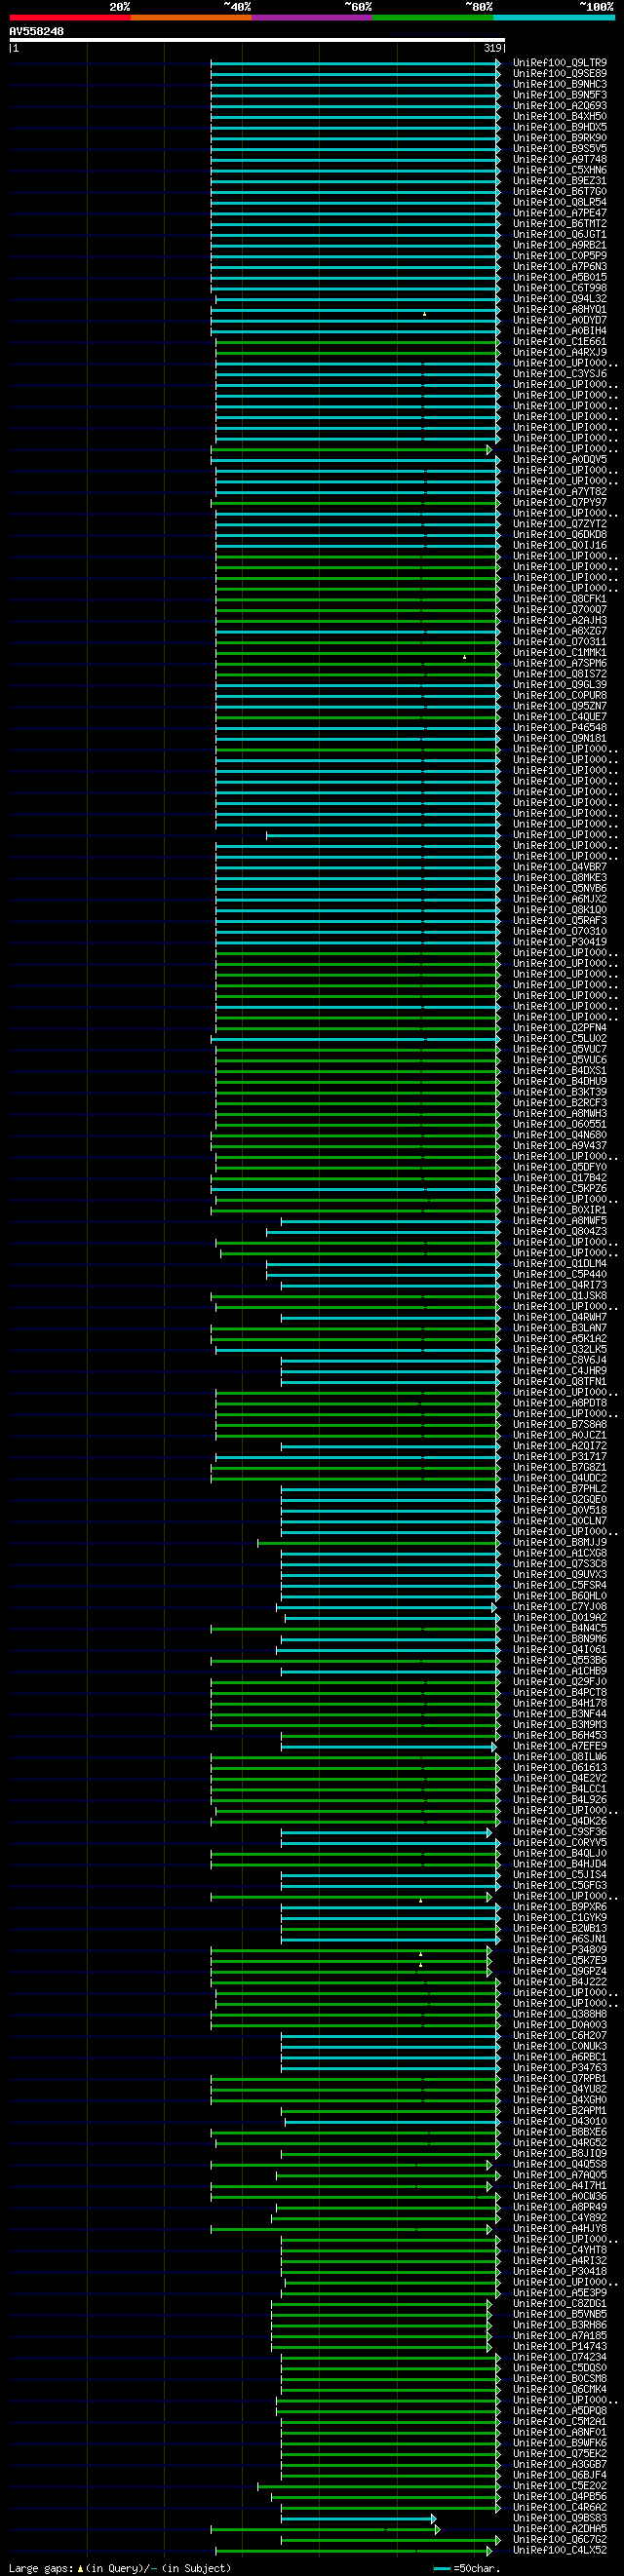Select label UniRef100_Q94L32
This screenshot has height=2576, width=624.
click(x=559, y=299)
